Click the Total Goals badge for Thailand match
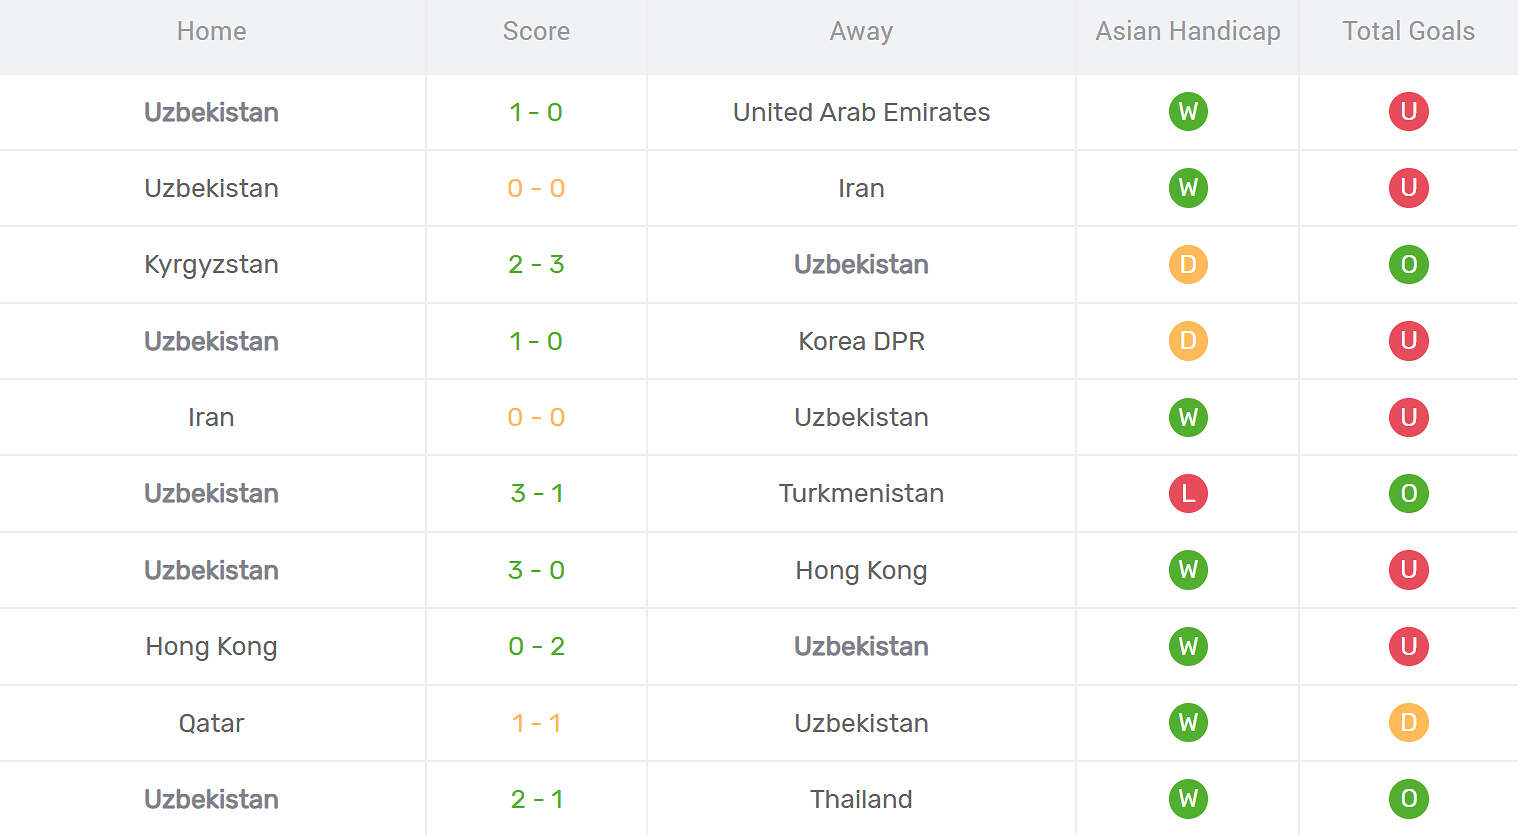This screenshot has height=835, width=1521. click(1408, 799)
